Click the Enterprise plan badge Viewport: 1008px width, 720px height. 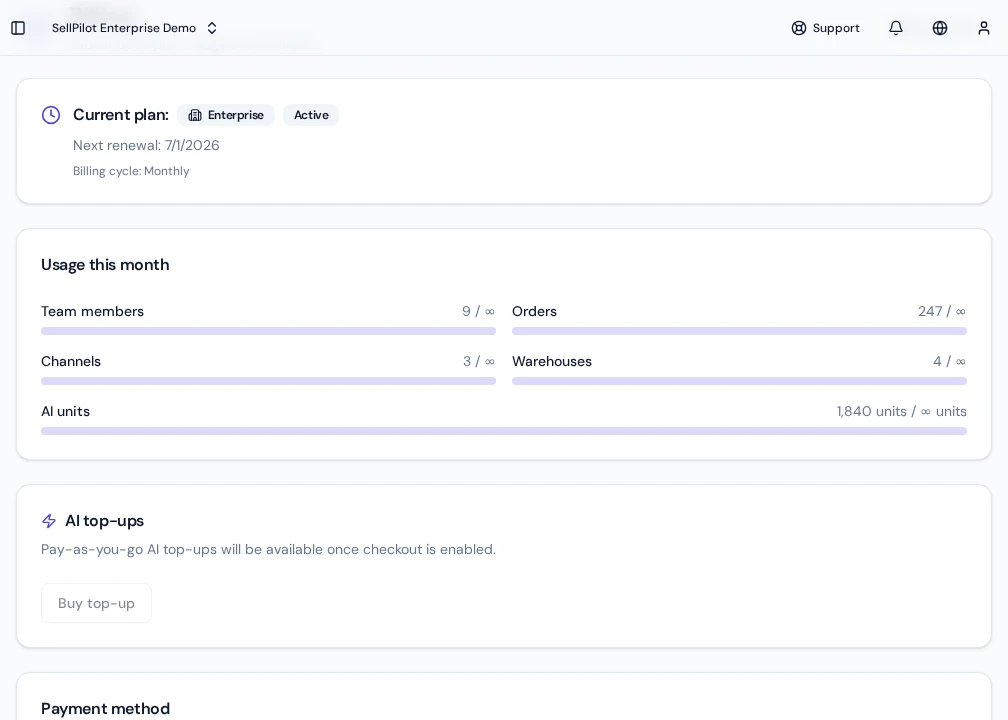coord(226,115)
